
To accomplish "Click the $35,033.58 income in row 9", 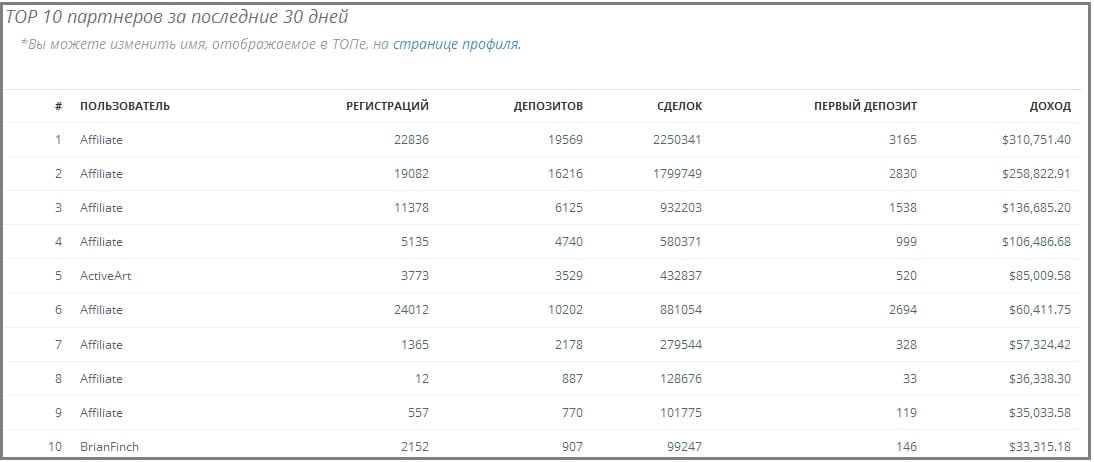I will 1040,412.
